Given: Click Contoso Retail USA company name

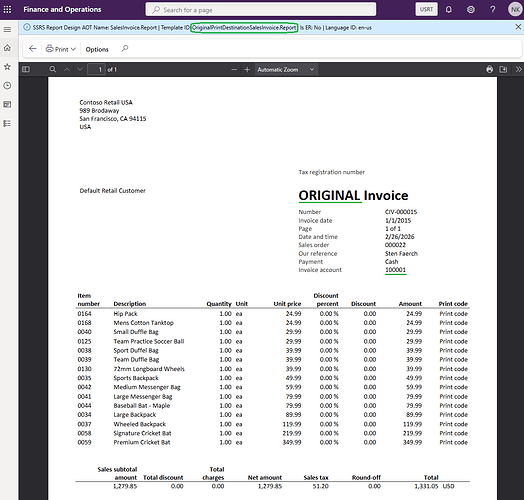Looking at the screenshot, I should click(106, 102).
